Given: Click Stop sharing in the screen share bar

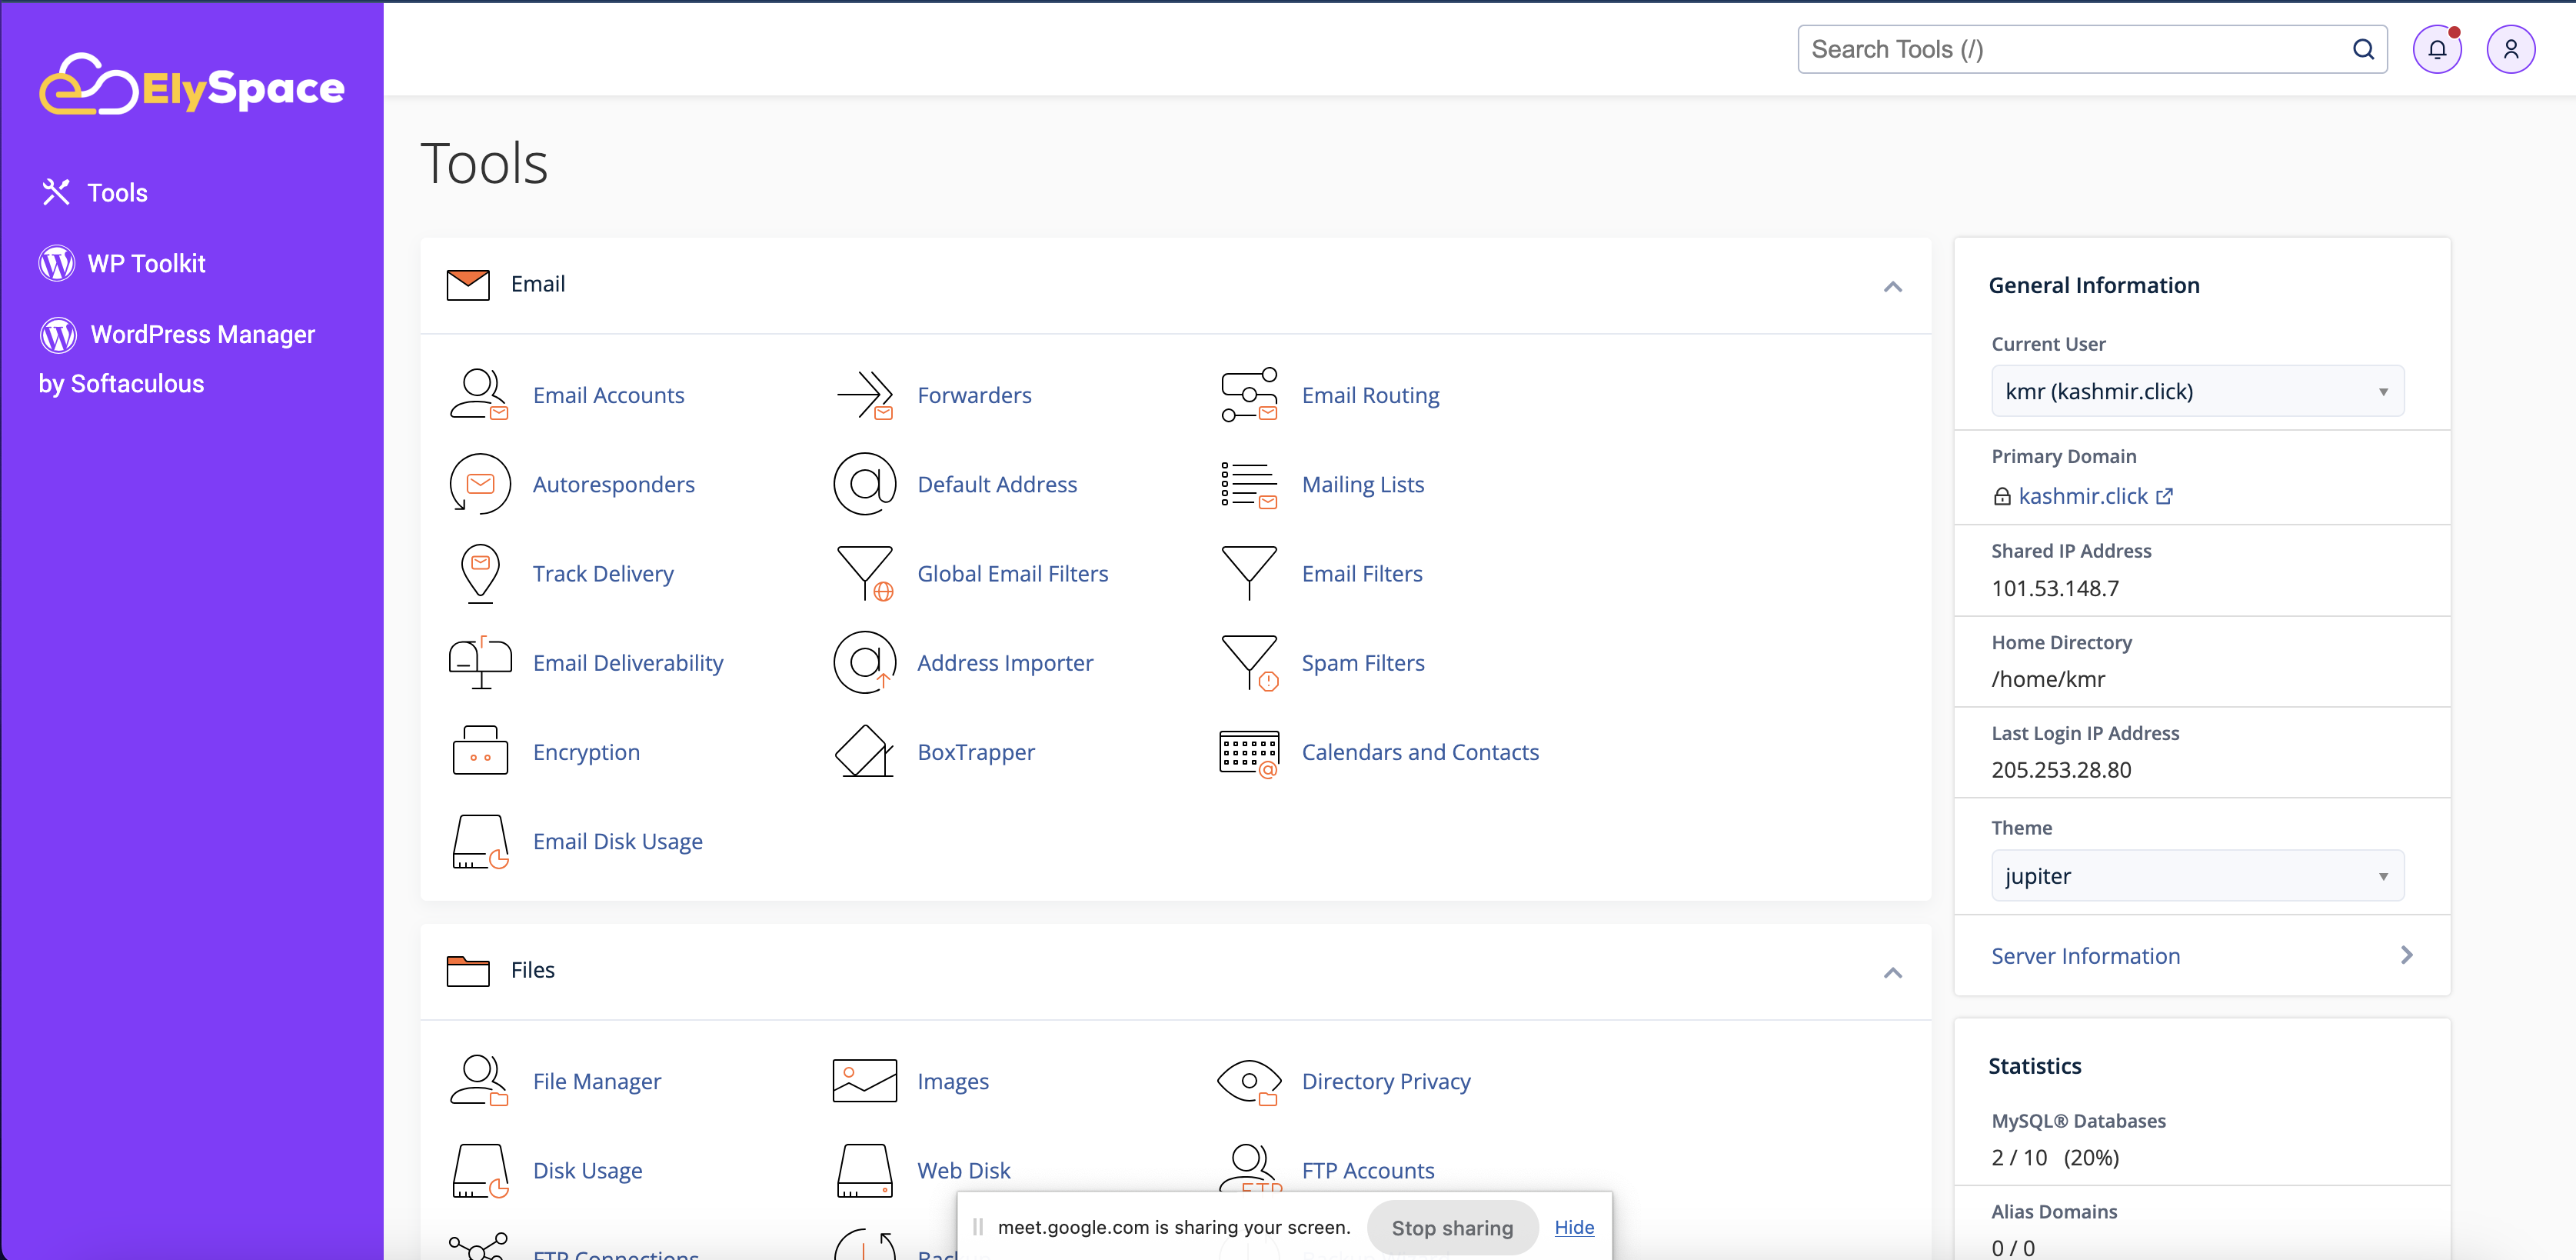Looking at the screenshot, I should point(1452,1227).
